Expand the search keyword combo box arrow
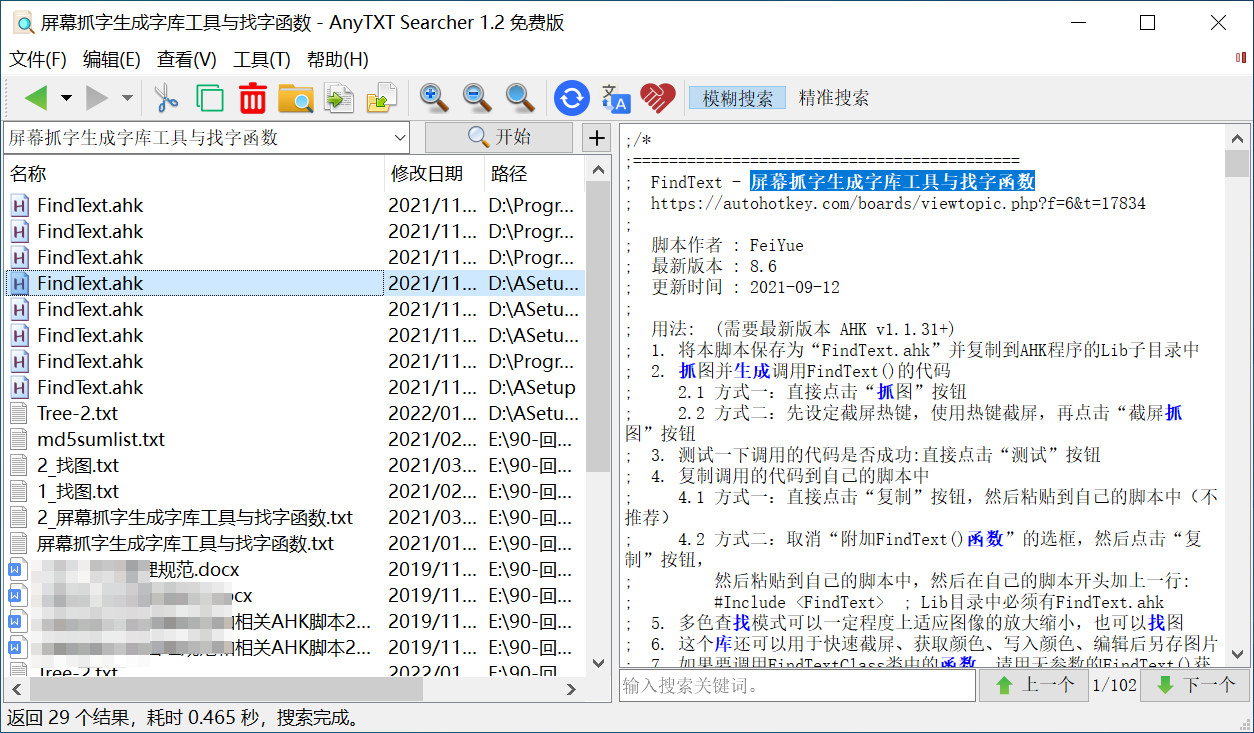 (400, 138)
